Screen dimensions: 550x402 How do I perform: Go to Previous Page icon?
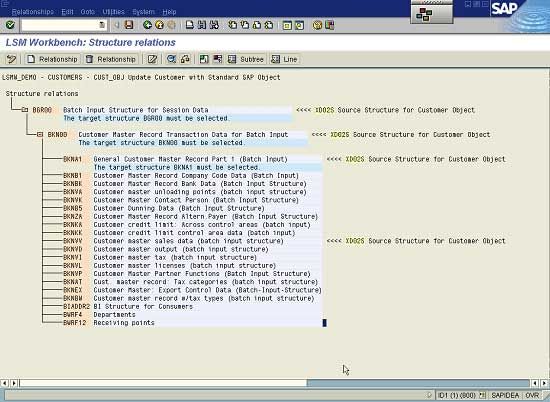point(244,25)
